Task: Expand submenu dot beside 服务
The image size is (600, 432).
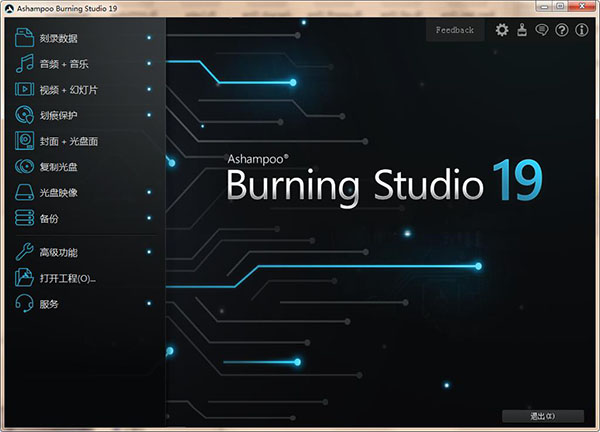Action: pos(149,303)
